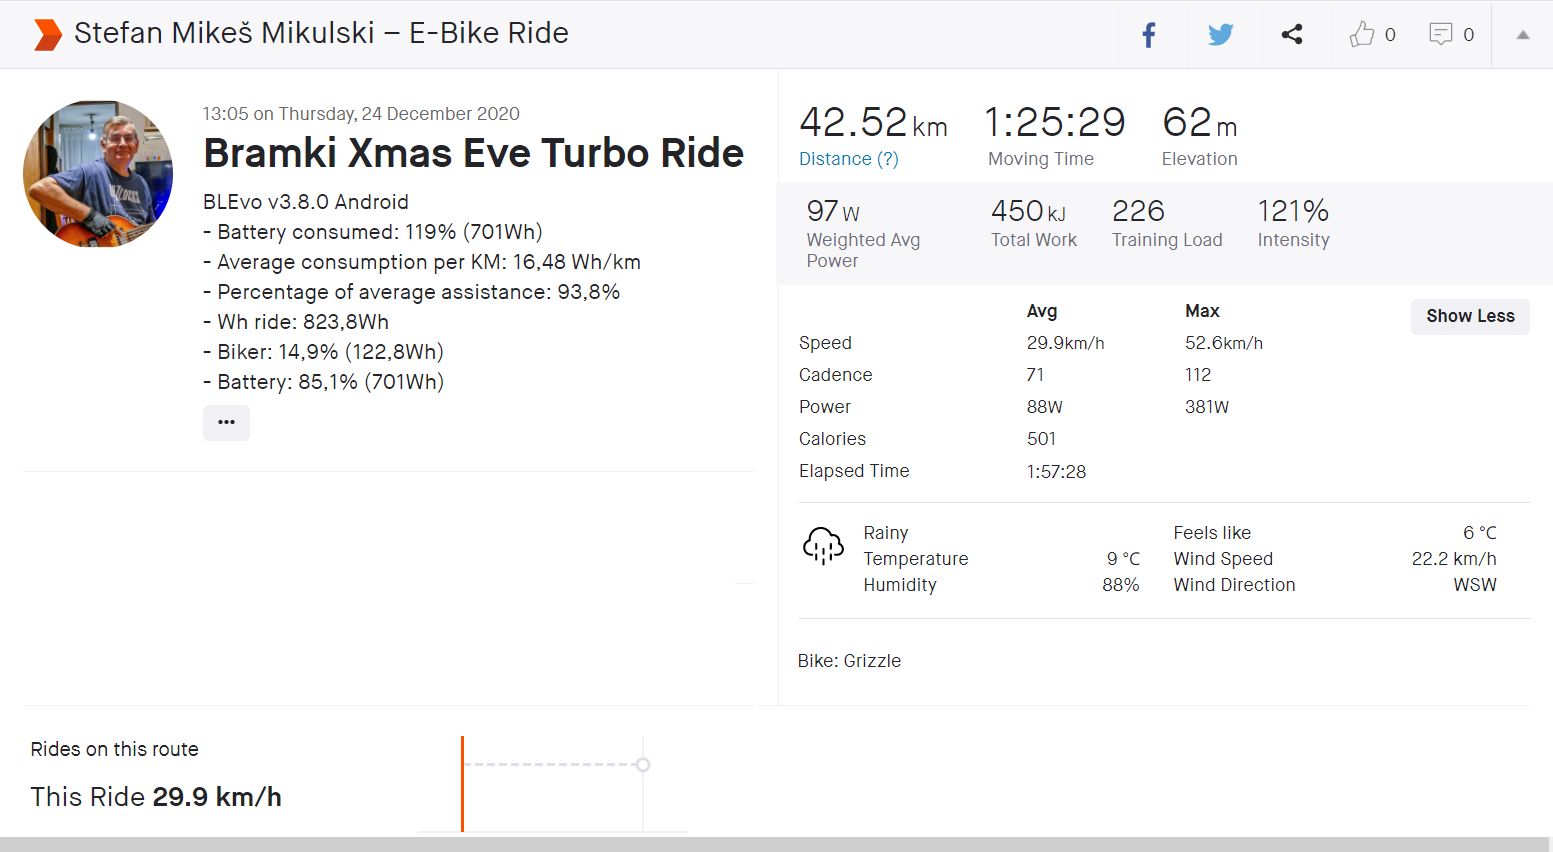
Task: Give kudos with the thumbs-up icon
Action: [x=1361, y=35]
